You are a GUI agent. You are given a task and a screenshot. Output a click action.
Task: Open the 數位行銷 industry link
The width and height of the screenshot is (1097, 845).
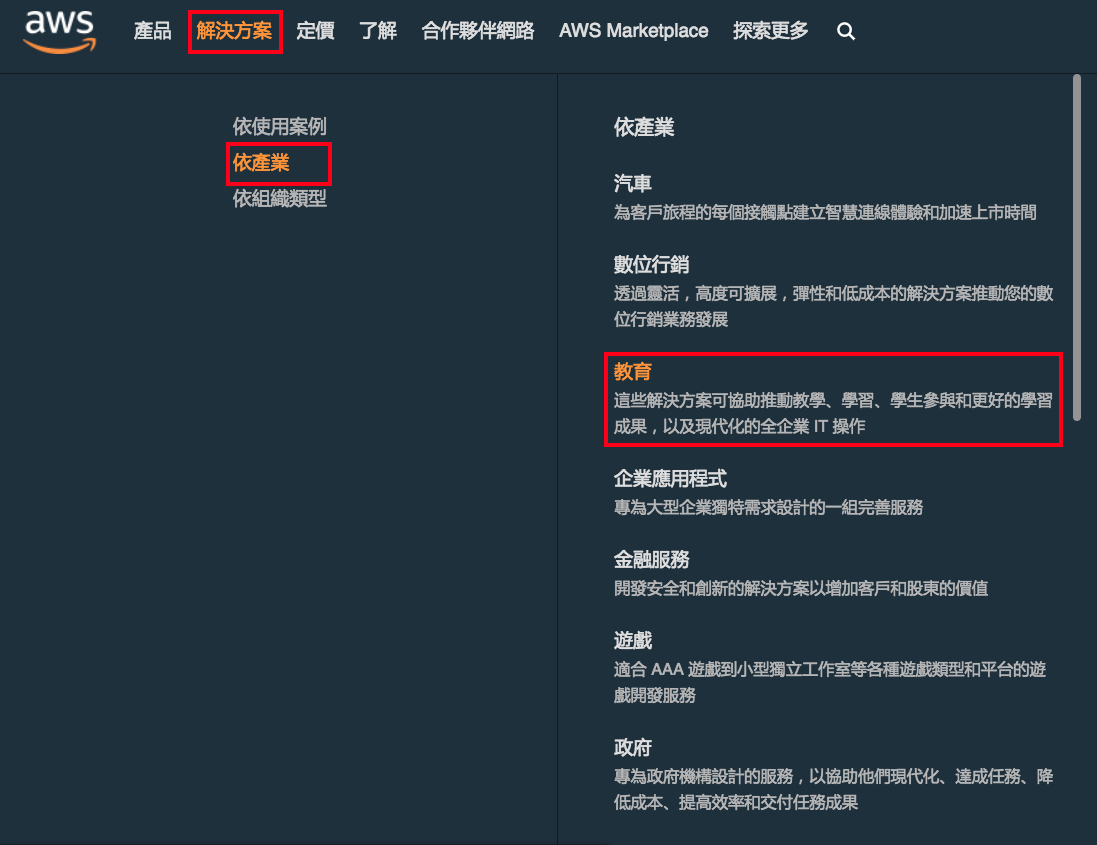click(x=651, y=264)
